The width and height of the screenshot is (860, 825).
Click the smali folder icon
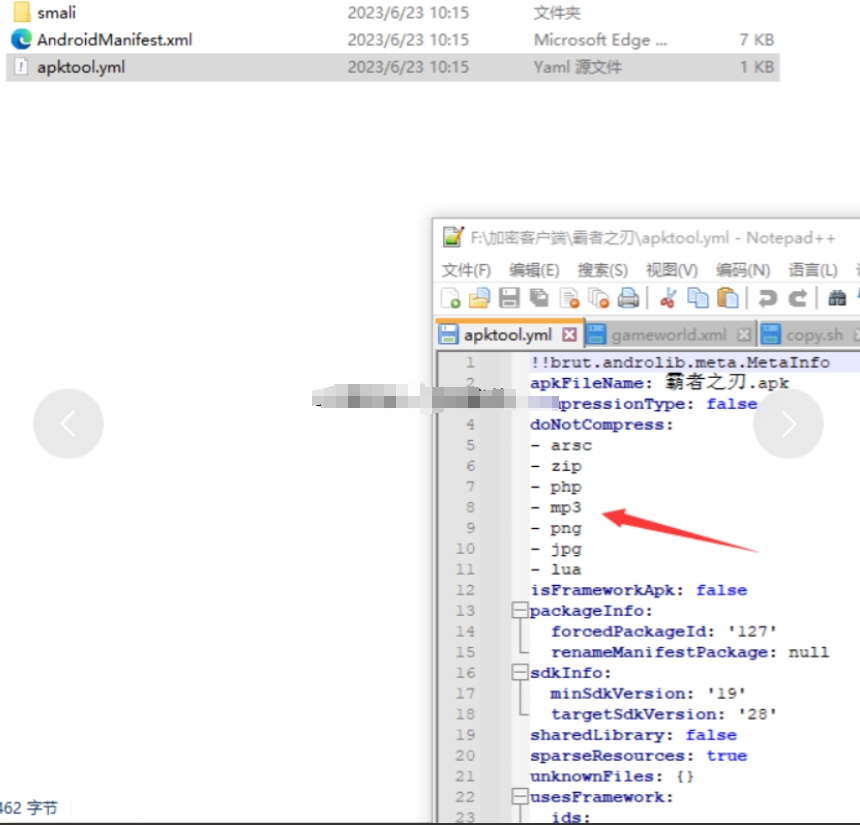pyautogui.click(x=21, y=12)
